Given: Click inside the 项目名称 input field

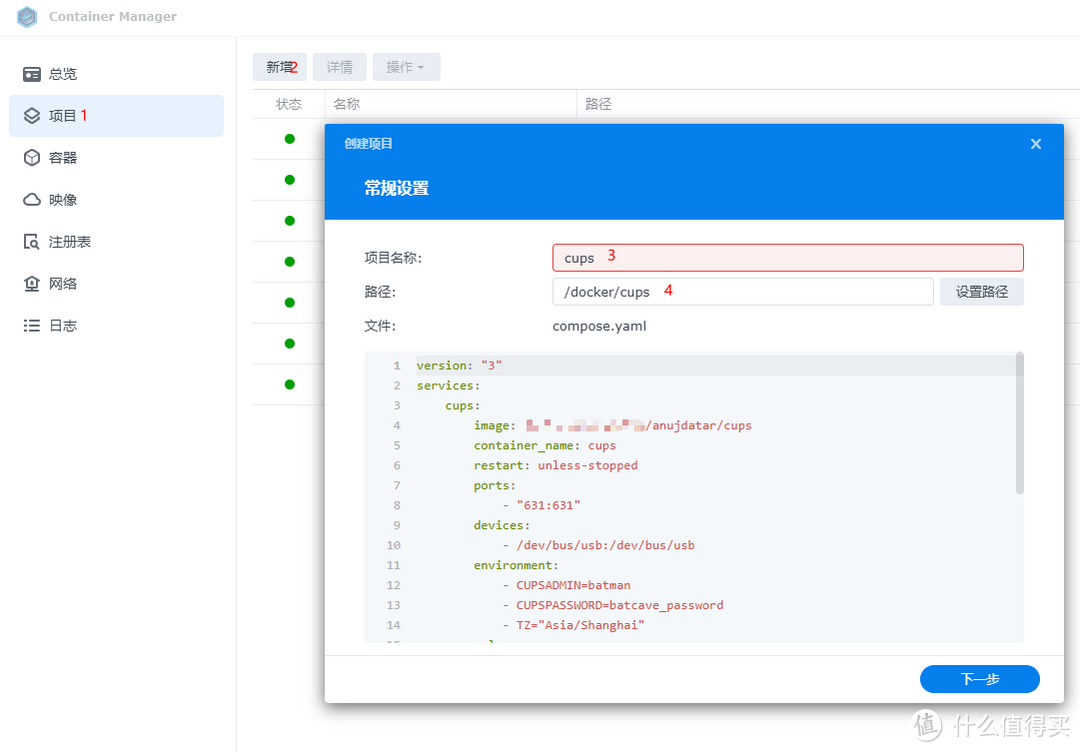Looking at the screenshot, I should [787, 257].
